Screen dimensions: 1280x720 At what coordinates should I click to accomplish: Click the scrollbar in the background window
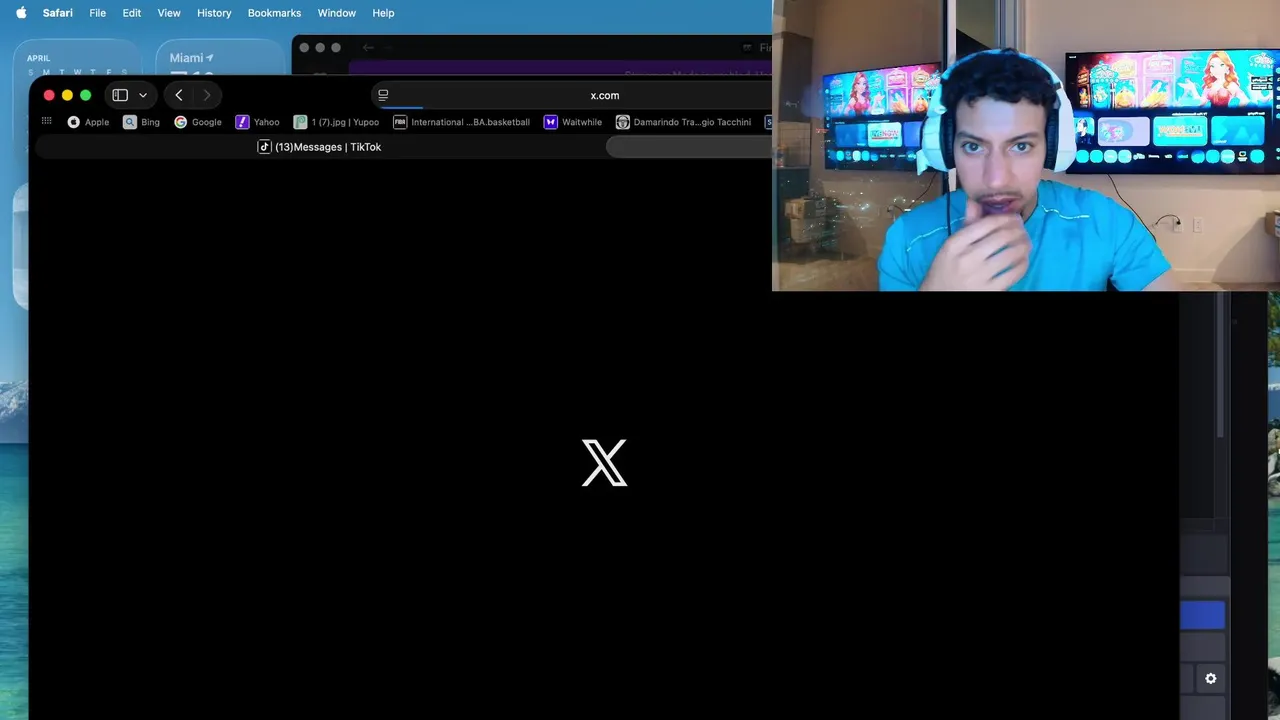[x=1219, y=365]
